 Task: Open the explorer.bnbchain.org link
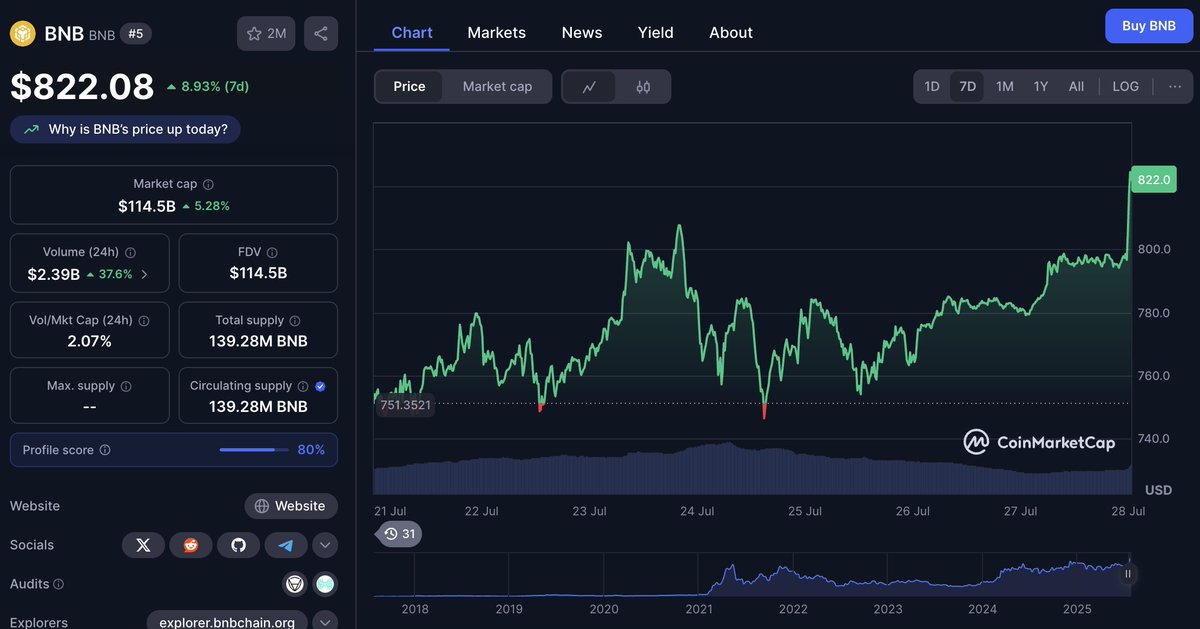coord(227,622)
